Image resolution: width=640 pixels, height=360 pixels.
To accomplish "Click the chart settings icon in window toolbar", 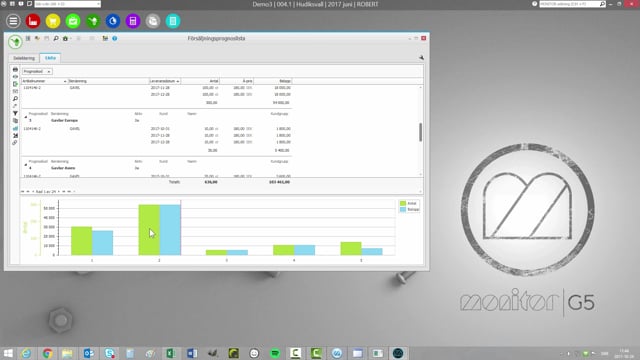I will [105, 38].
